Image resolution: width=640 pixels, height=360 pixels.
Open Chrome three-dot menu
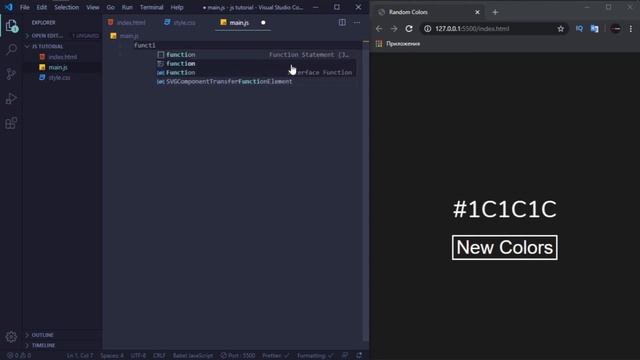pyautogui.click(x=631, y=29)
